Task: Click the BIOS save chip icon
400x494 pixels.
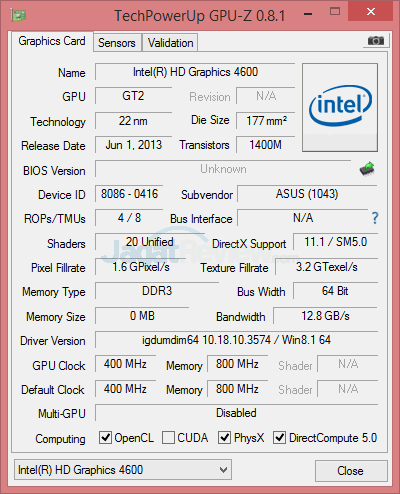Action: 367,169
